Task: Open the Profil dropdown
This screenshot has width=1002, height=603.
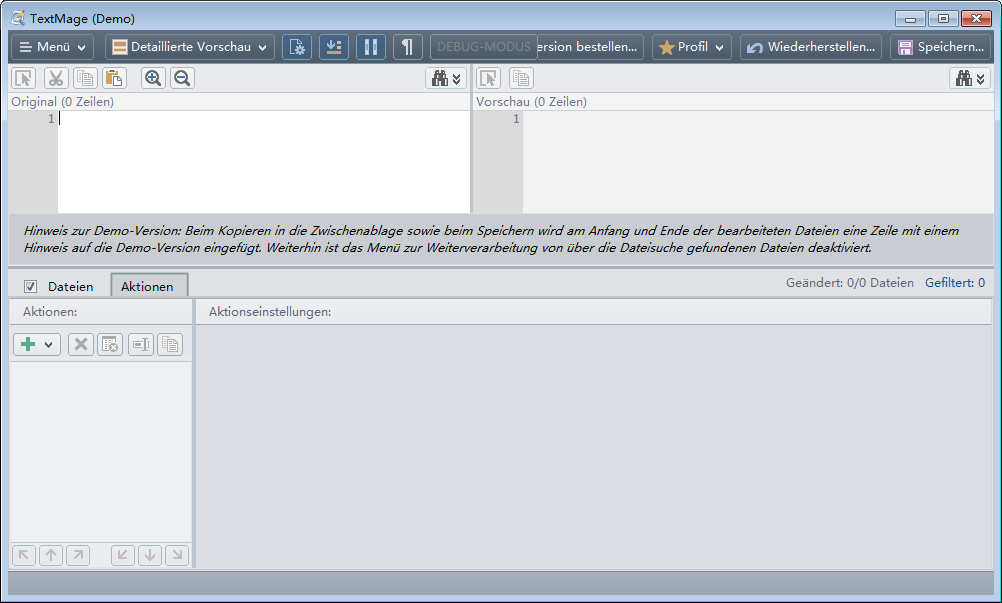Action: coord(691,46)
